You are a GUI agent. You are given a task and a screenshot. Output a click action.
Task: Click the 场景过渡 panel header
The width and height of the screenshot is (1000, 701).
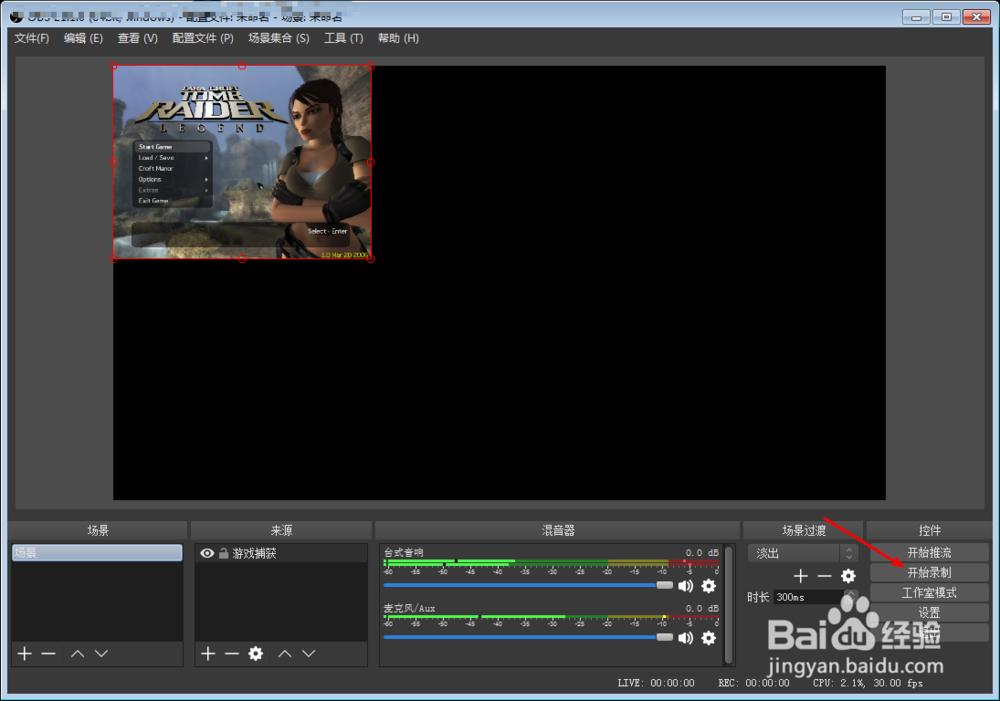point(804,530)
